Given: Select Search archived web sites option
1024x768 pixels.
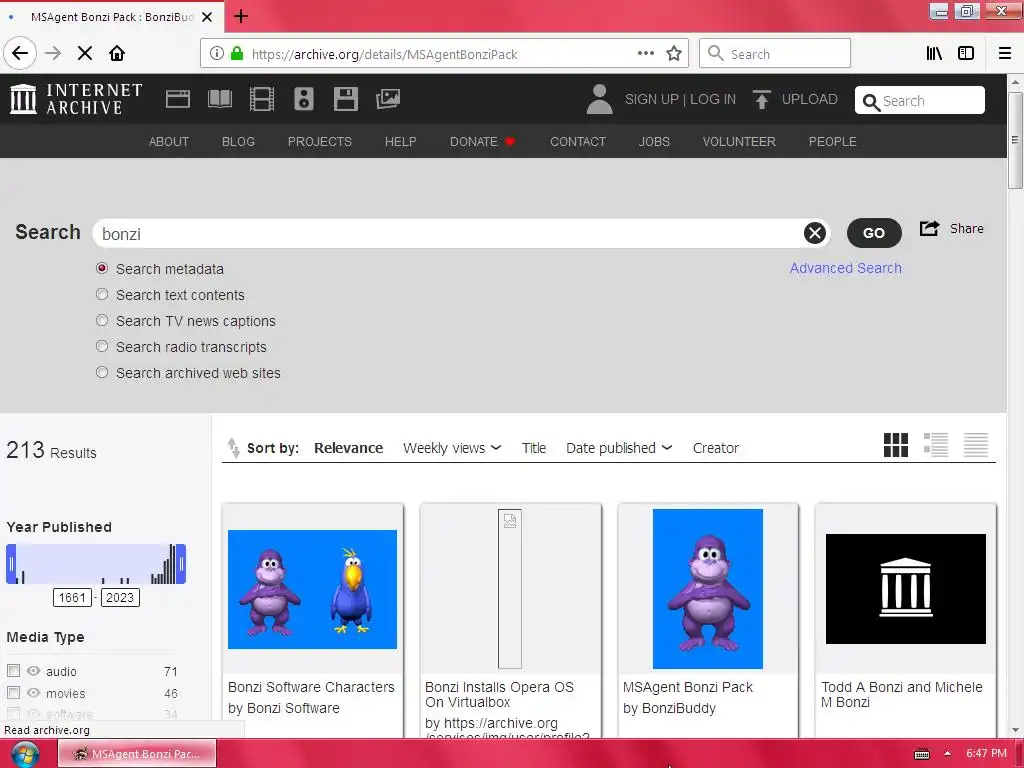Looking at the screenshot, I should point(102,372).
